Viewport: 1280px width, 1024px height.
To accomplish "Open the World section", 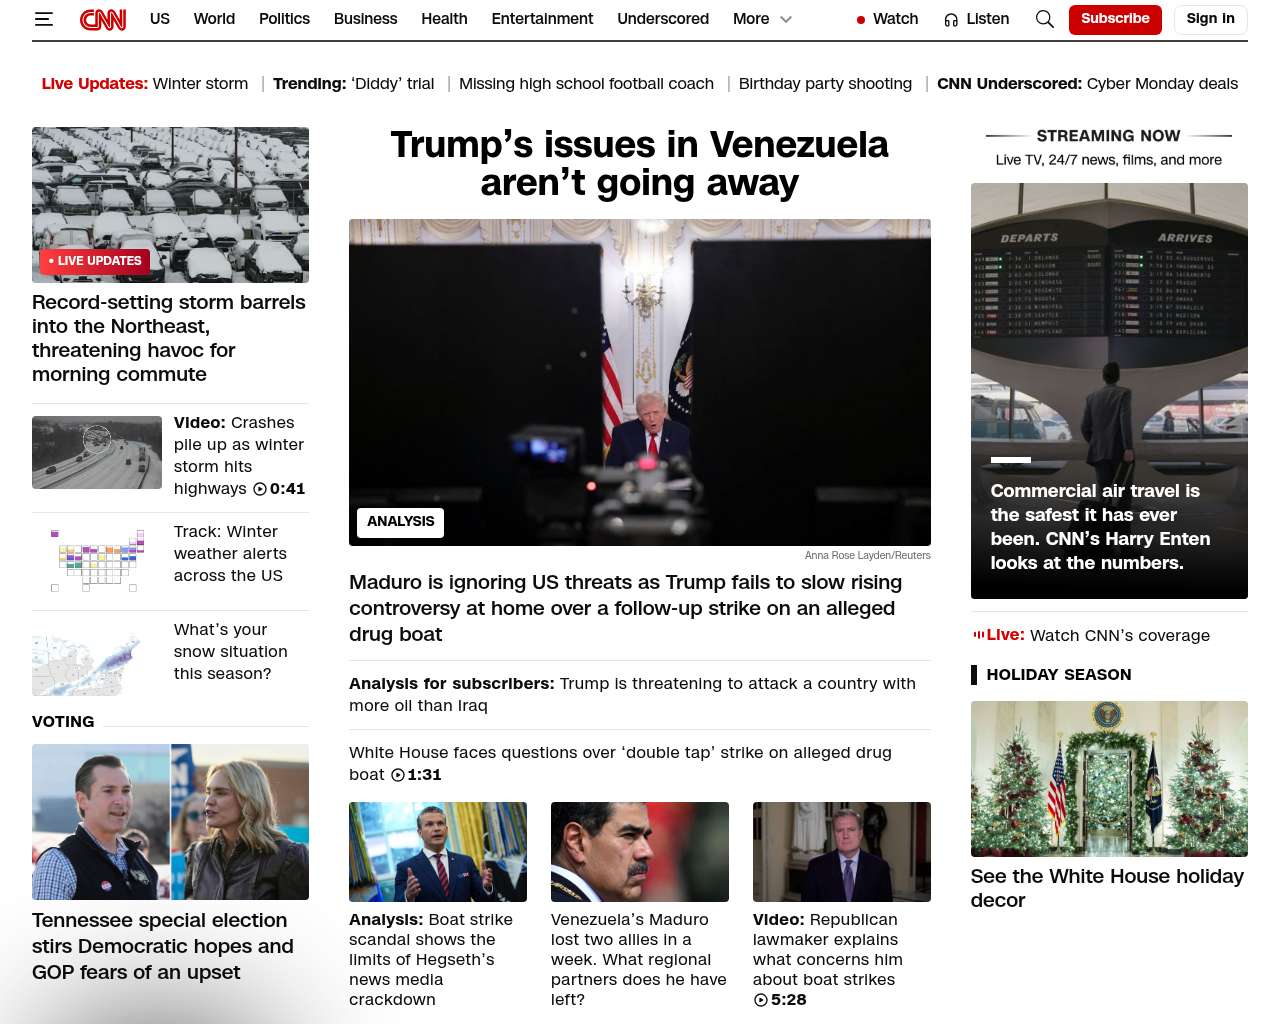I will pyautogui.click(x=214, y=19).
